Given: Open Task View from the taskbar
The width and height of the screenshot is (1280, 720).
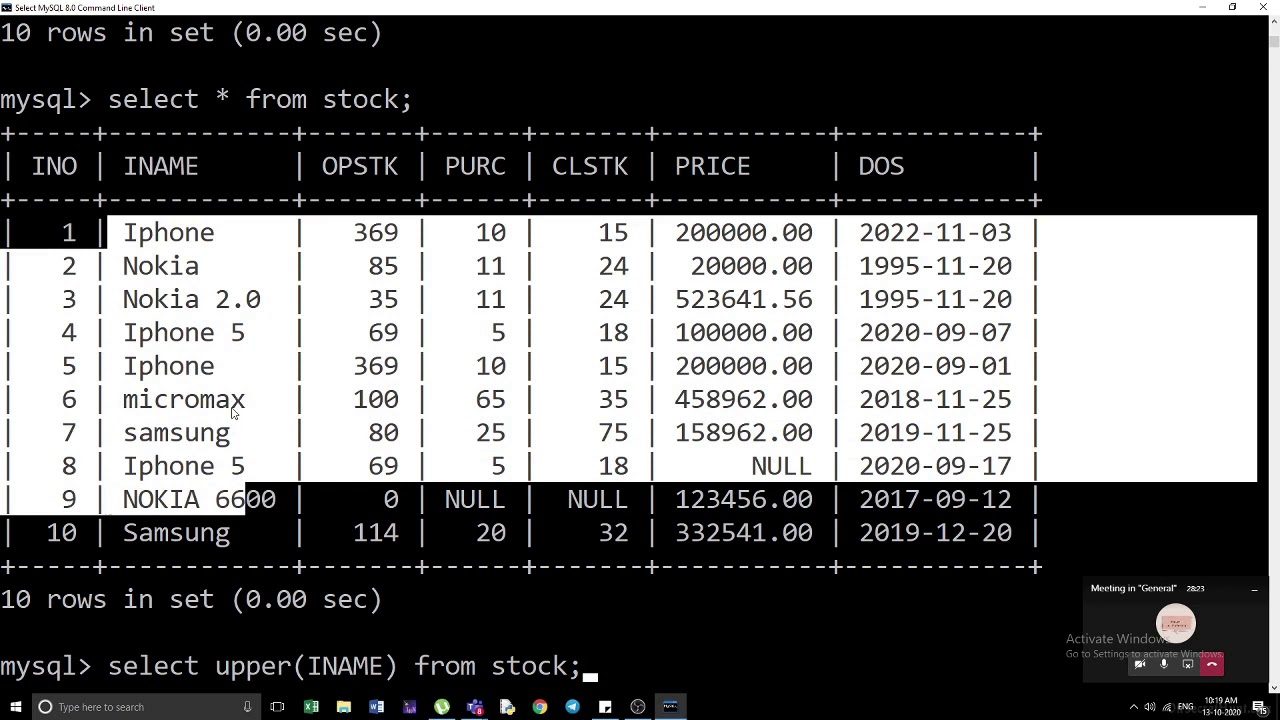Looking at the screenshot, I should 277,707.
